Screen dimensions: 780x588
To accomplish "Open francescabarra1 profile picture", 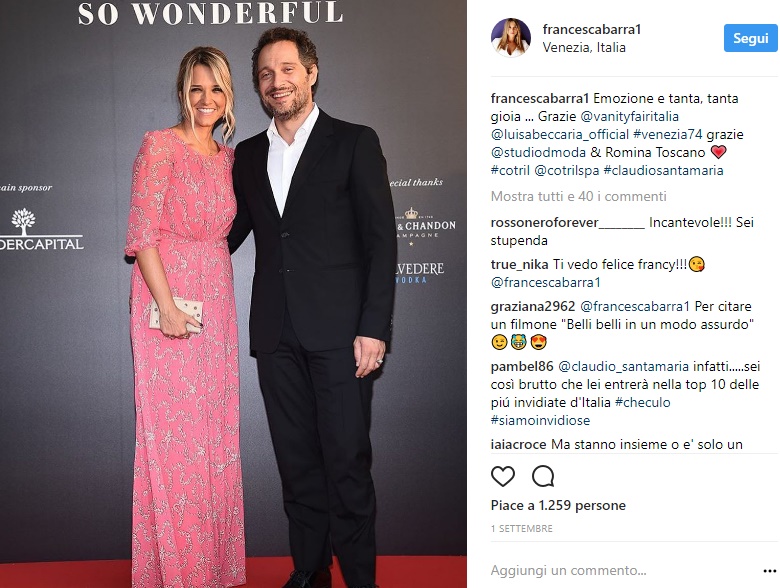I will click(x=511, y=38).
